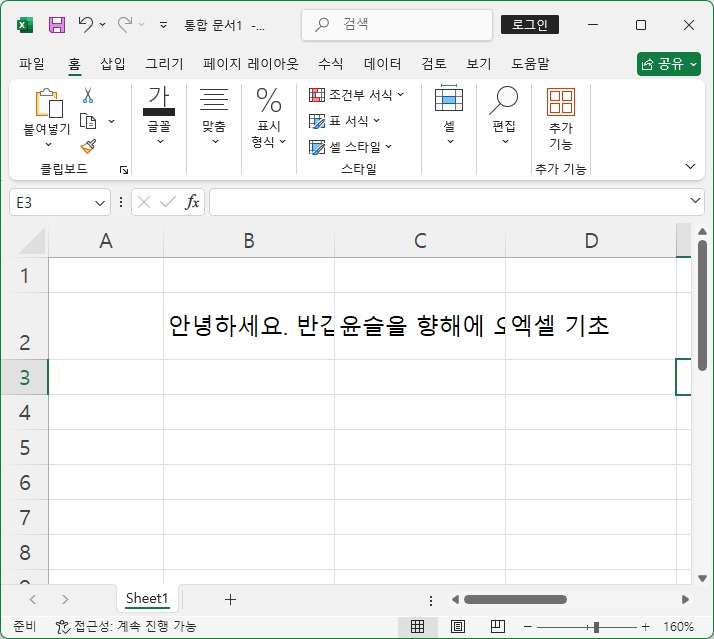Open the 표시 형식 number format group
Screen dimensions: 714x639
269,118
